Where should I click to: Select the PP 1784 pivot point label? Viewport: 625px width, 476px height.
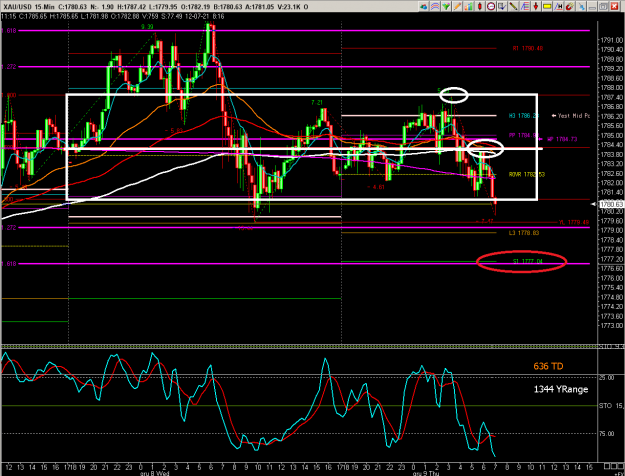[524, 136]
